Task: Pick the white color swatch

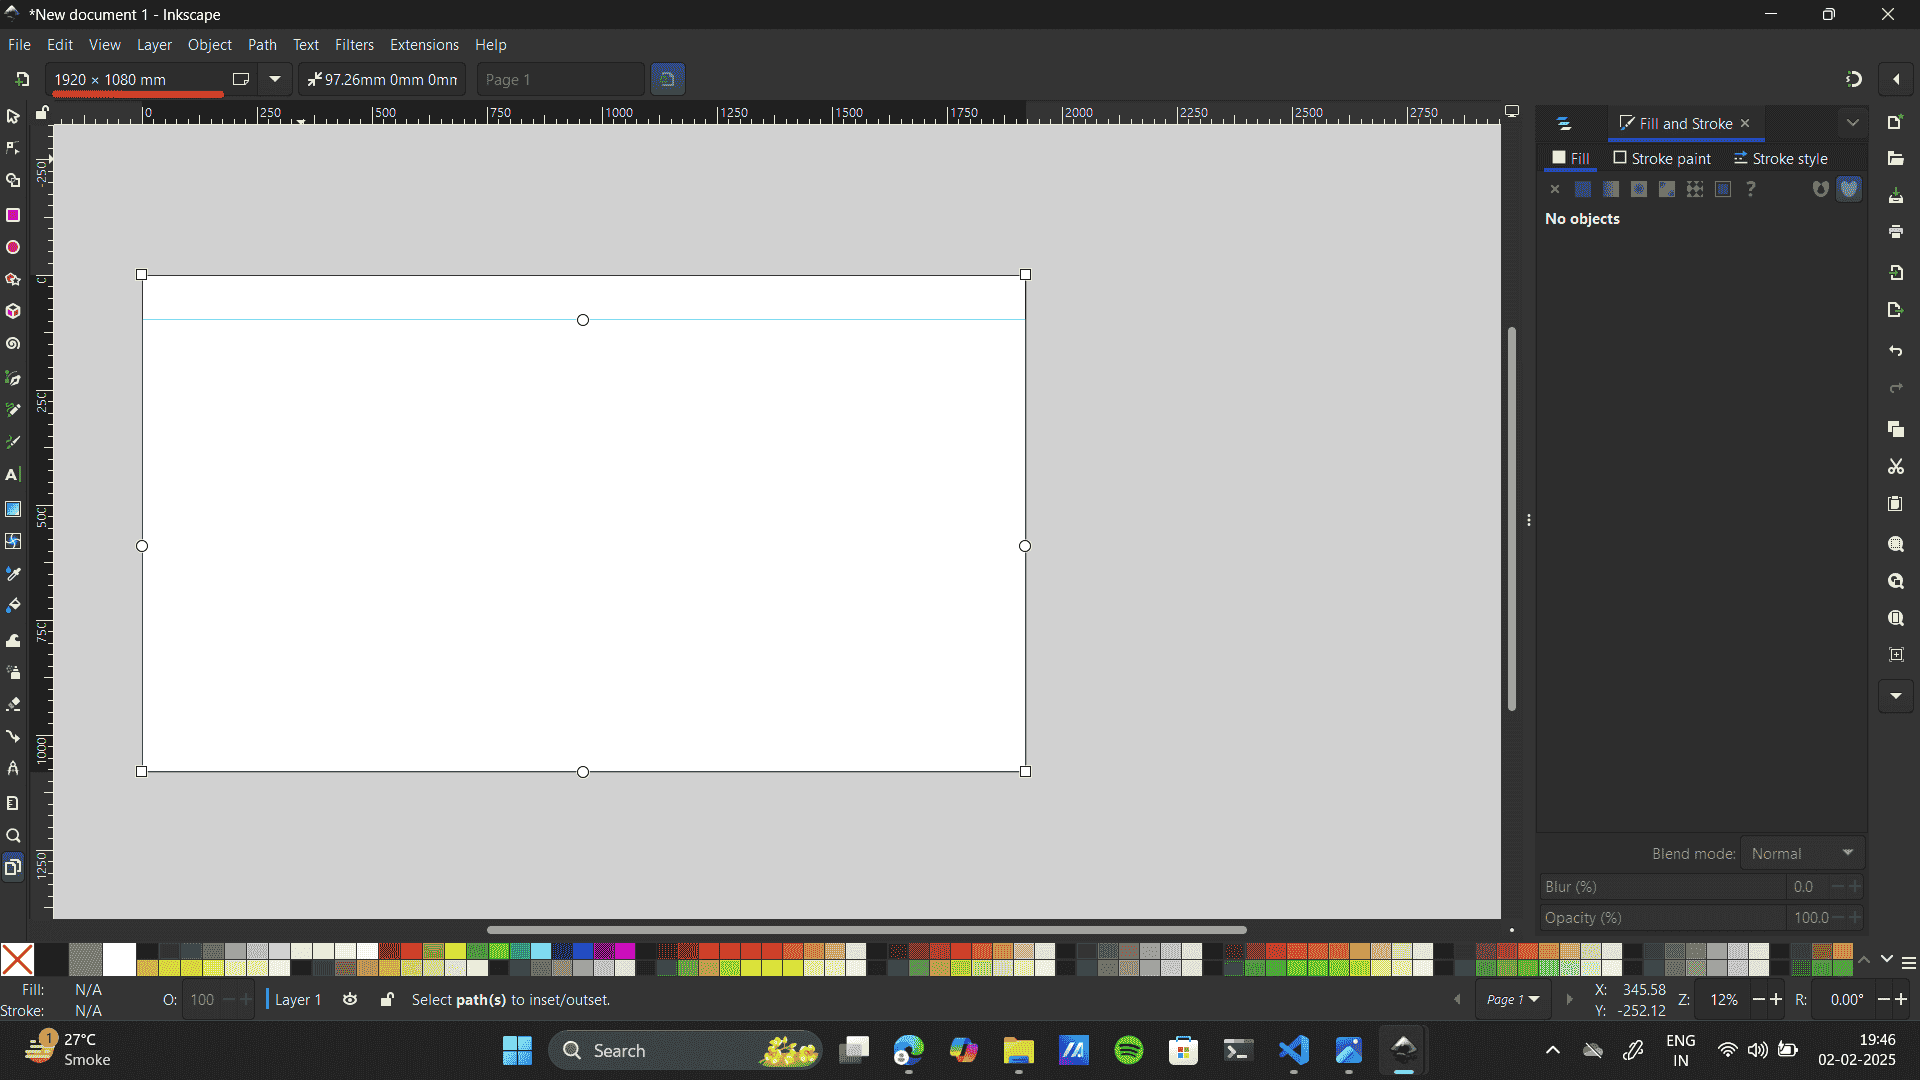Action: [x=119, y=959]
